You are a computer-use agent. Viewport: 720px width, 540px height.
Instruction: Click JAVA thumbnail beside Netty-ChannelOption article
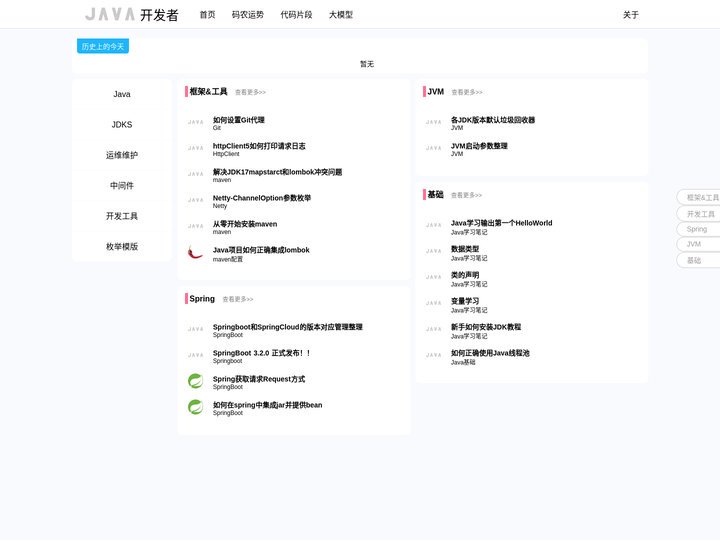coord(195,200)
